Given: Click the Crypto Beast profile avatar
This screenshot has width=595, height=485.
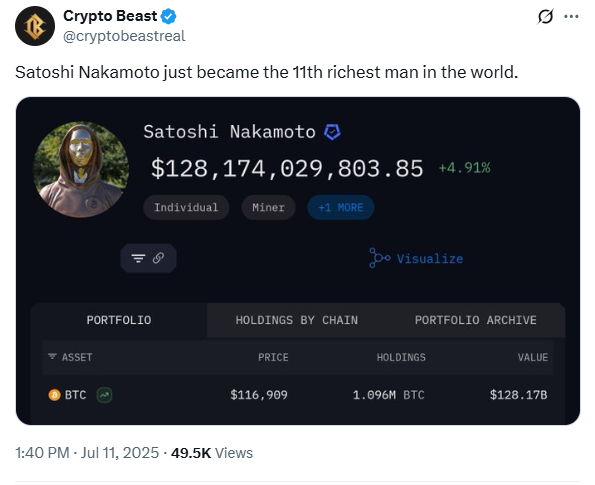Looking at the screenshot, I should coord(35,26).
